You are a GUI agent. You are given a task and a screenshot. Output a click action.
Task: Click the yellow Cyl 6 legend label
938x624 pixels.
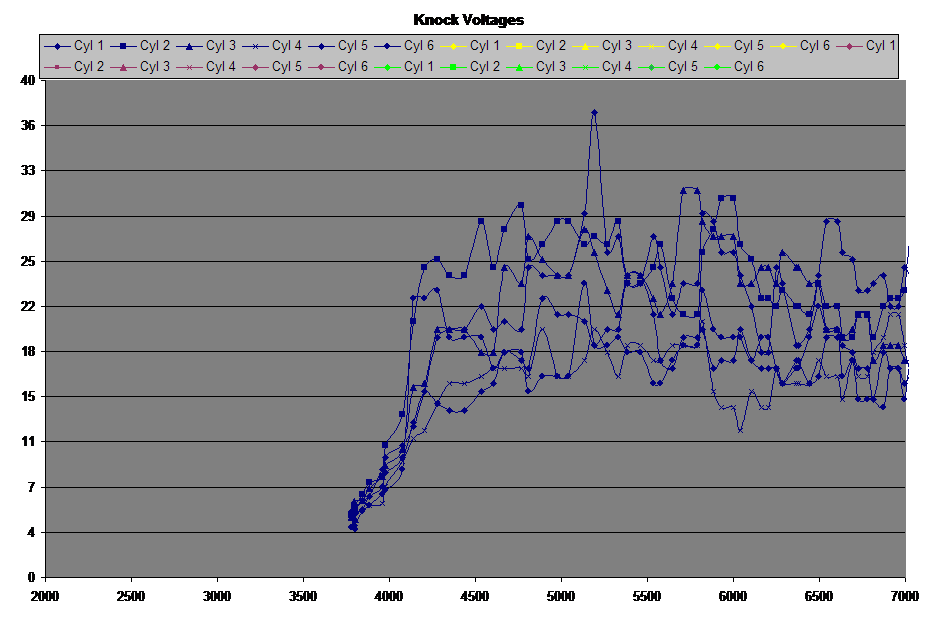tap(815, 46)
